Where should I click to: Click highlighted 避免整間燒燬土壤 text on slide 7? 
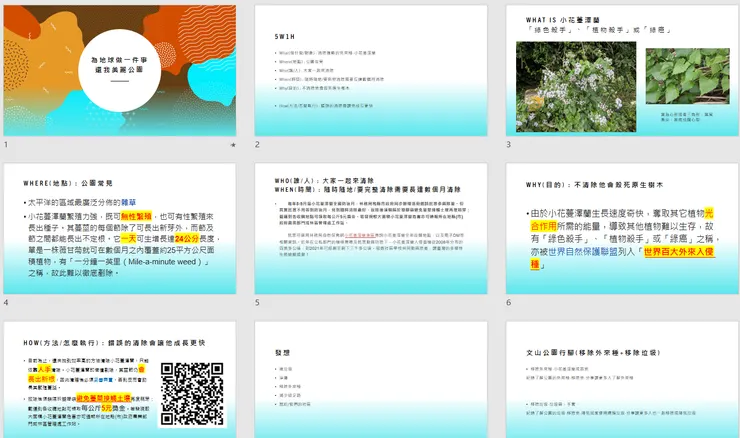(103, 398)
